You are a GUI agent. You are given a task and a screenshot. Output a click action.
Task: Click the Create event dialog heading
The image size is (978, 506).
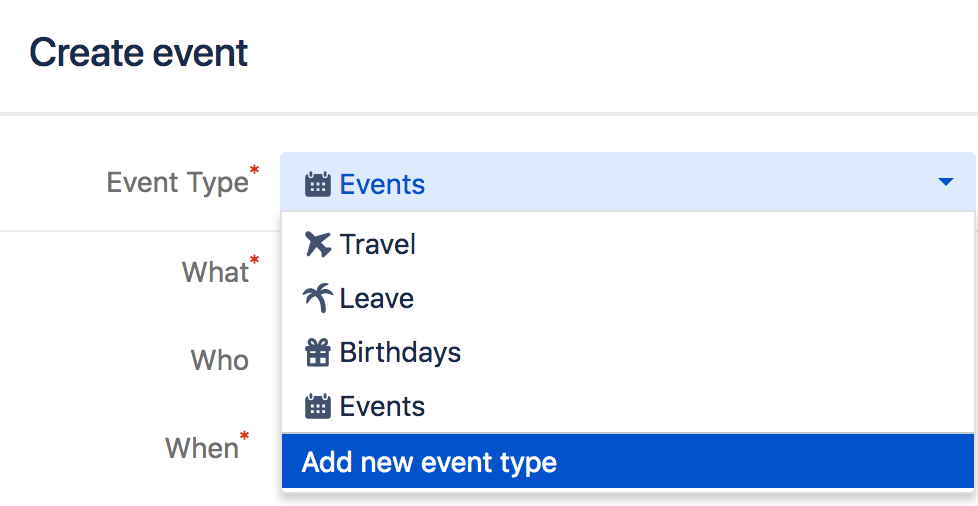[x=138, y=52]
